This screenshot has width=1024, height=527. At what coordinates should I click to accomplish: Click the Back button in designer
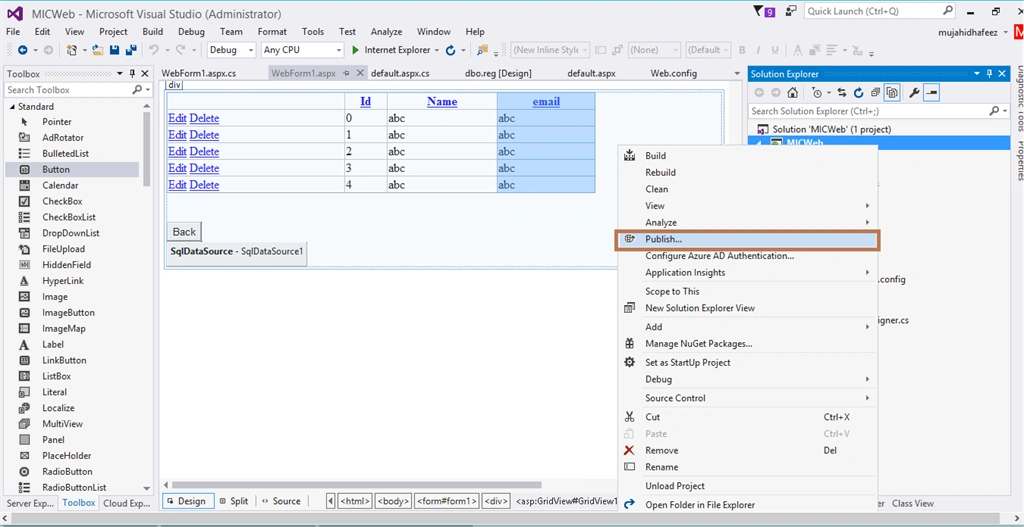(x=184, y=232)
